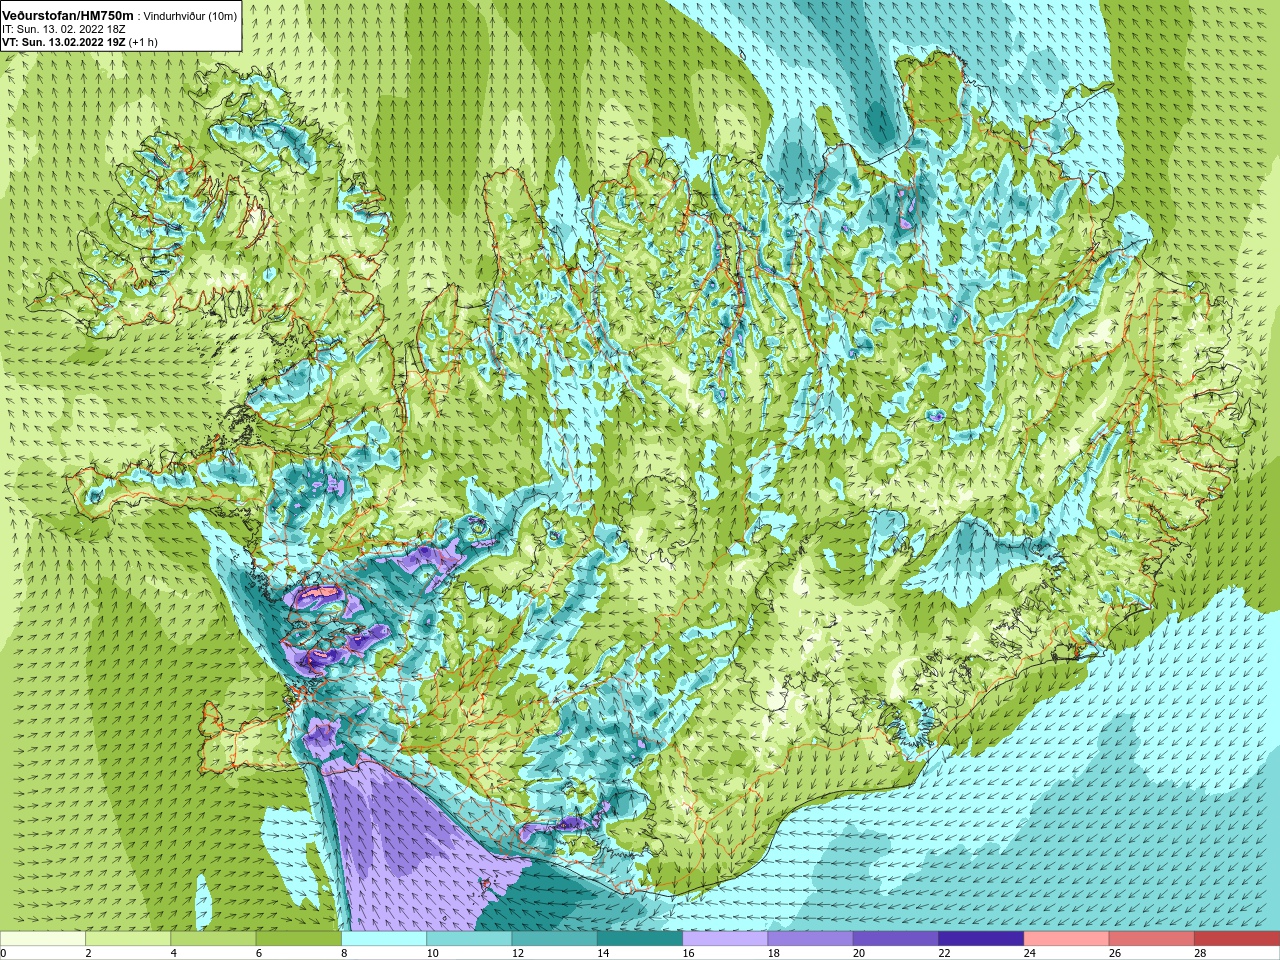Click the legend tick label '8'
Screen dimensions: 1280x960
click(x=344, y=953)
